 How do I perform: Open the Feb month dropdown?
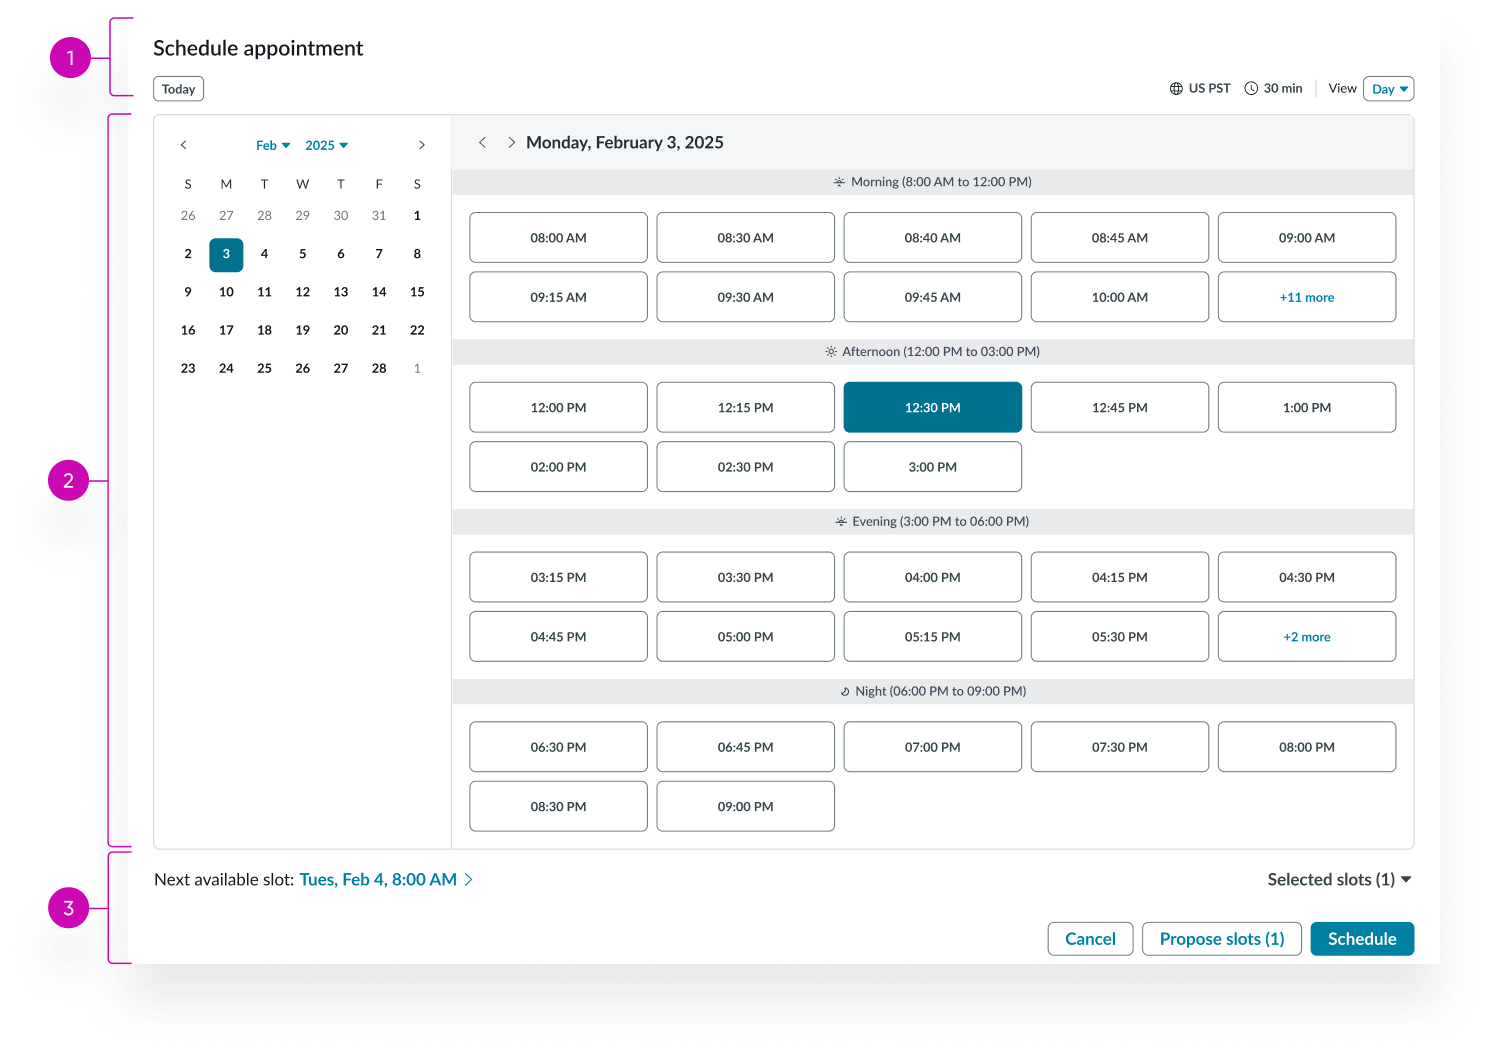point(272,145)
